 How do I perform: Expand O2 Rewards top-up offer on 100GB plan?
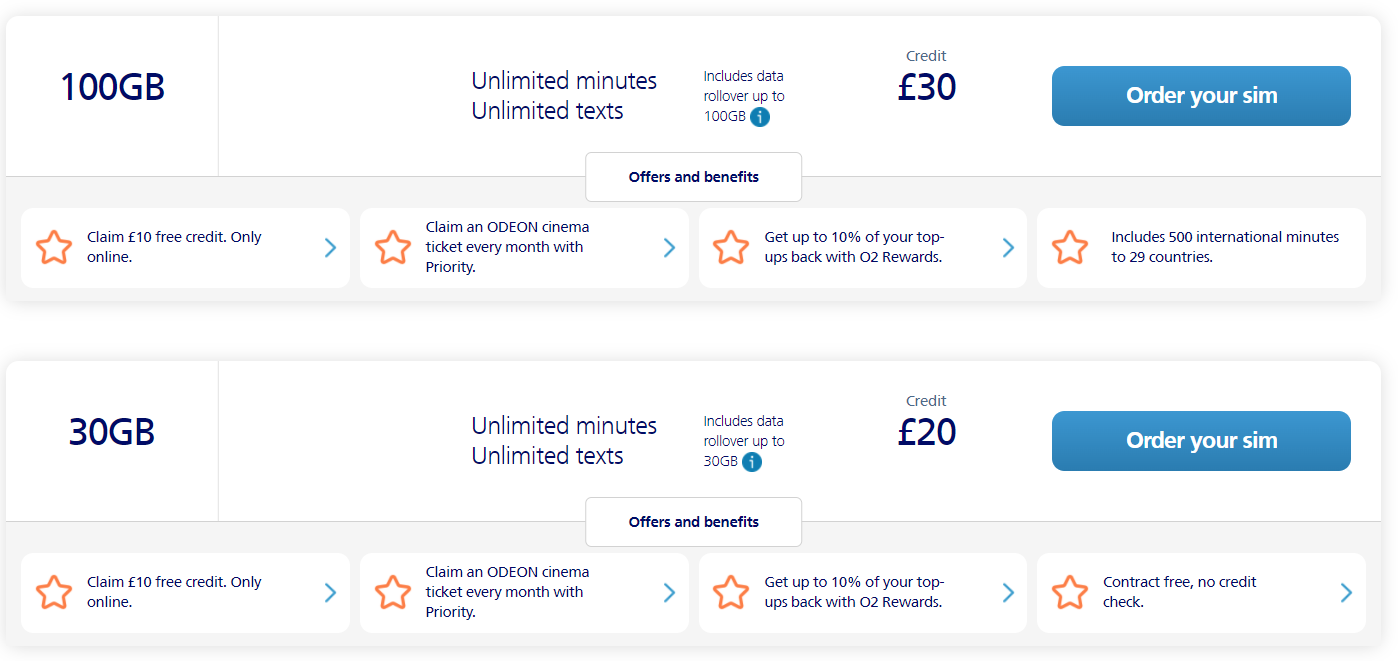point(1008,248)
